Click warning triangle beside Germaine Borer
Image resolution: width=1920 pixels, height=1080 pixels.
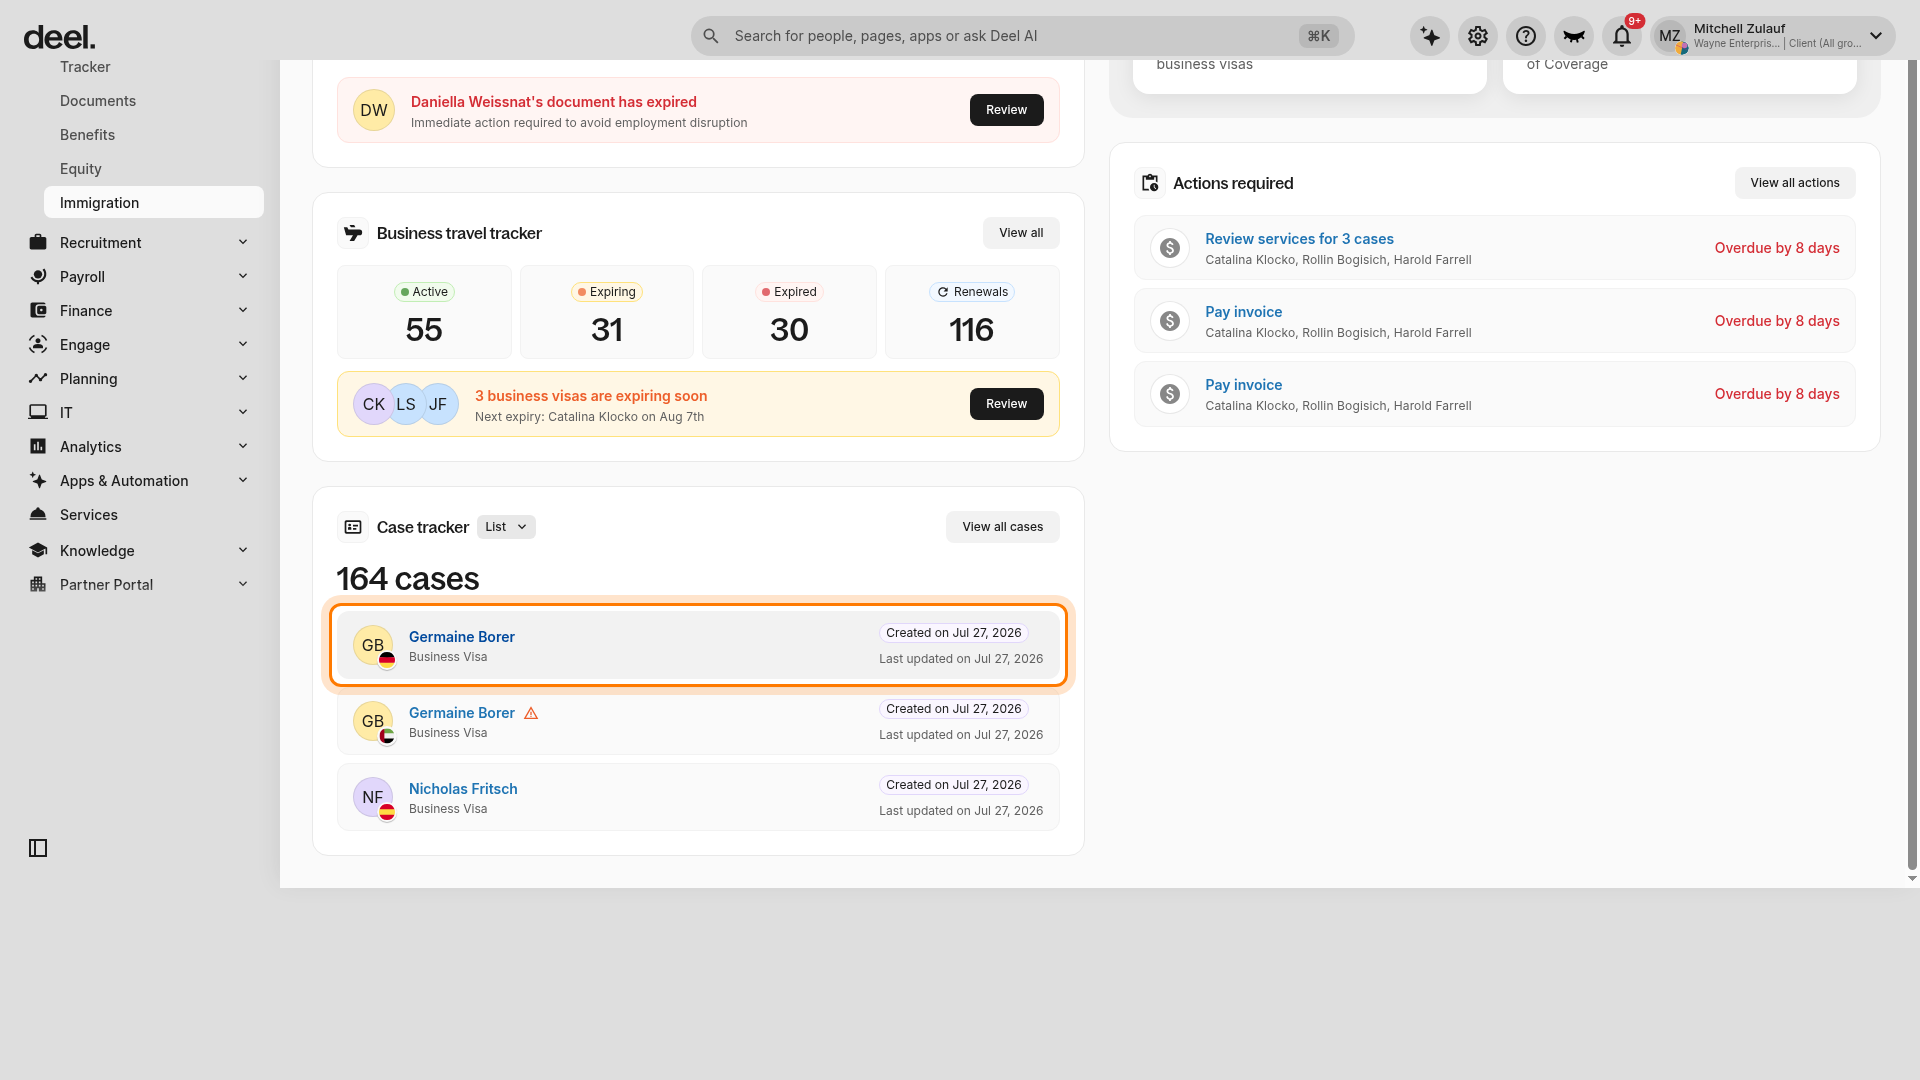click(531, 713)
